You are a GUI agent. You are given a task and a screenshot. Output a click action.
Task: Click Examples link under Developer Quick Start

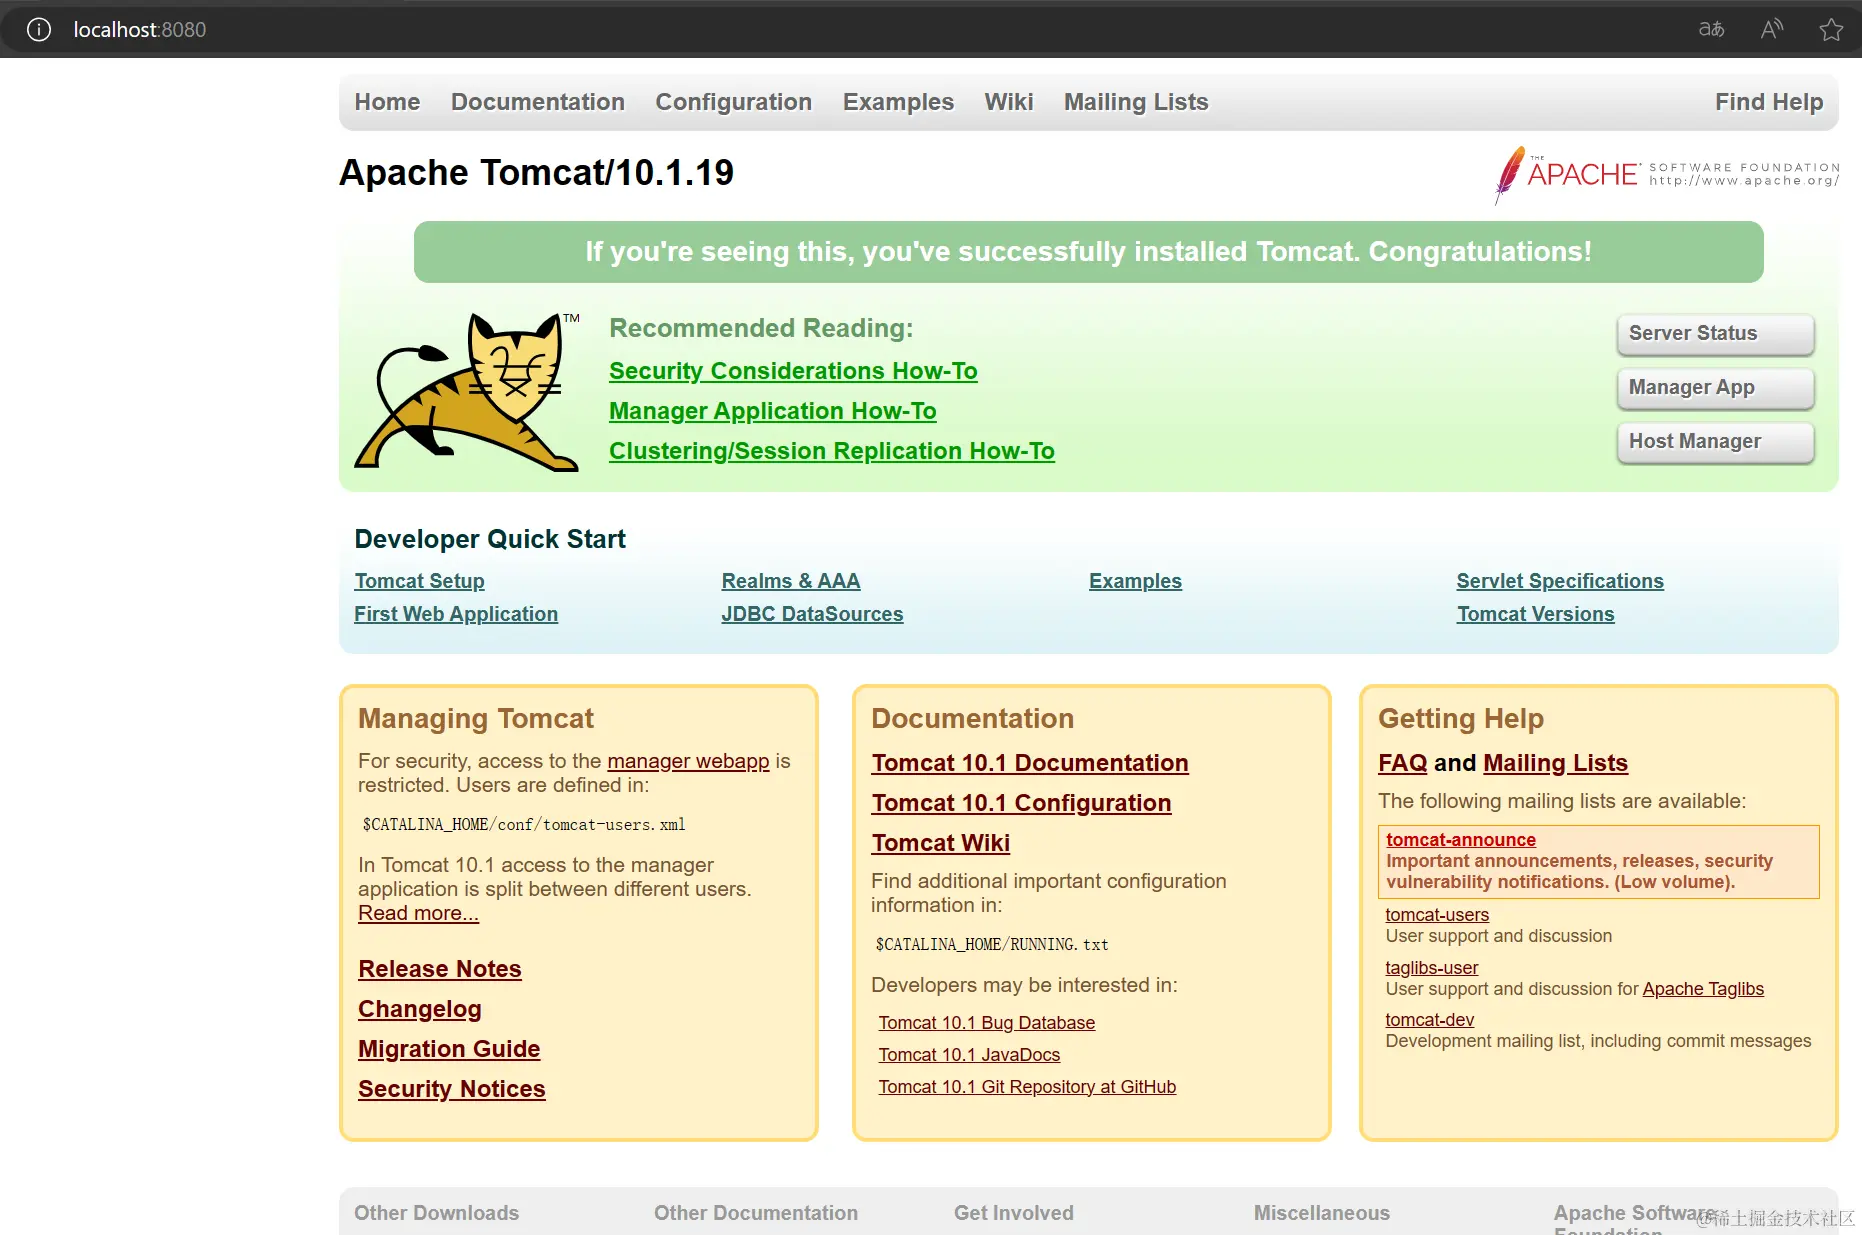click(x=1135, y=581)
